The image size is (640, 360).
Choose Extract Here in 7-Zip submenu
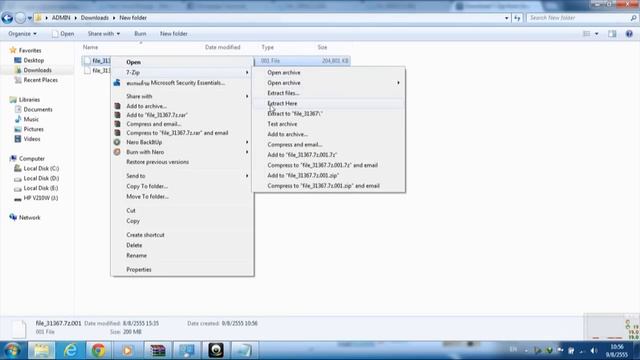[x=329, y=103]
